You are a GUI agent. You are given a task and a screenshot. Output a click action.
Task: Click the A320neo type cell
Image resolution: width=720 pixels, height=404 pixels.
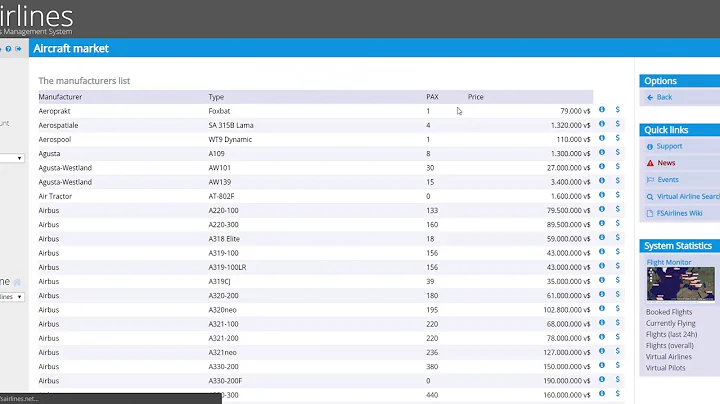coord(222,310)
